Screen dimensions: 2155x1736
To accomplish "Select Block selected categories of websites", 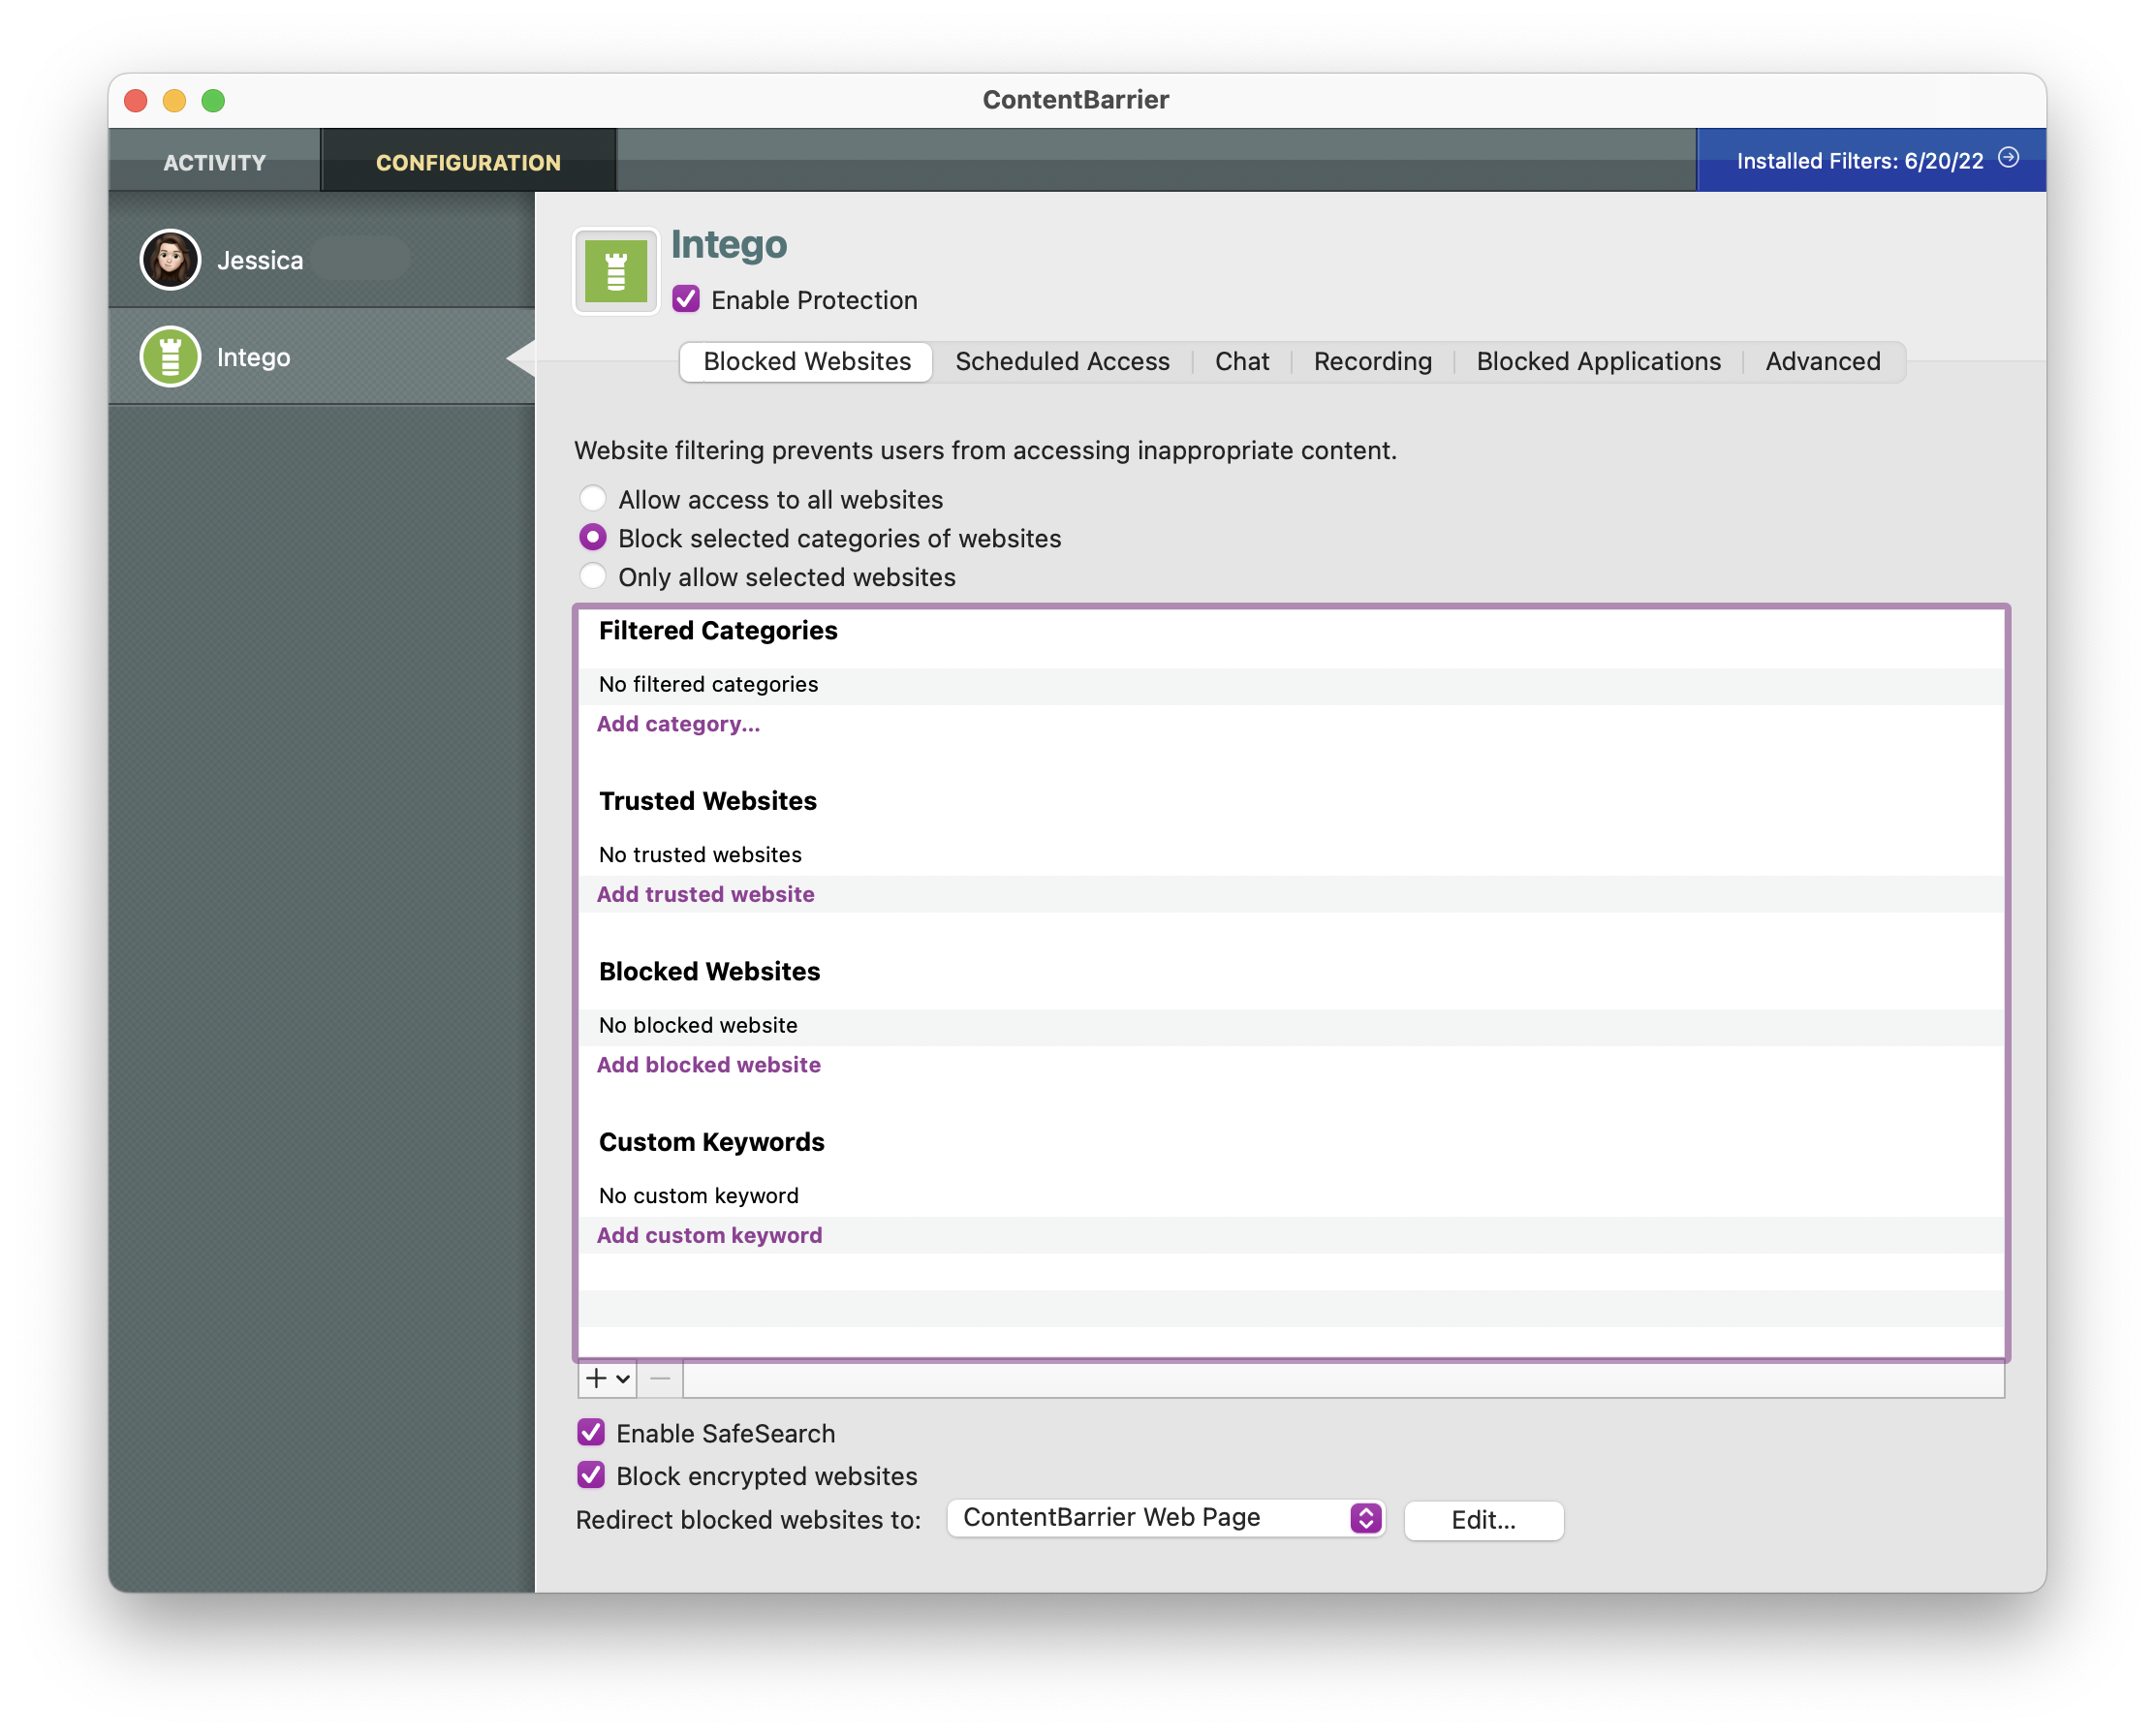I will [593, 537].
